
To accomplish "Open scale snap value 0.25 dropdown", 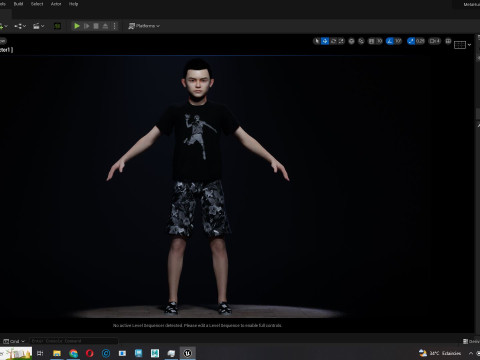I will (x=420, y=41).
